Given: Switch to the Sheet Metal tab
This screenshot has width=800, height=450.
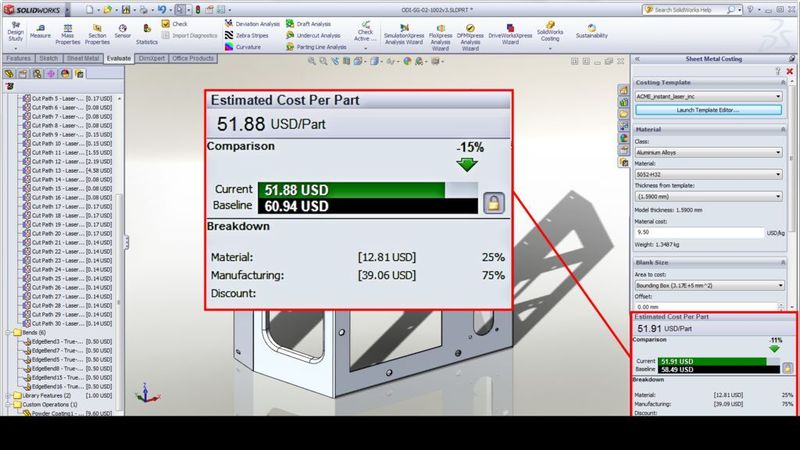Looking at the screenshot, I should [x=83, y=59].
